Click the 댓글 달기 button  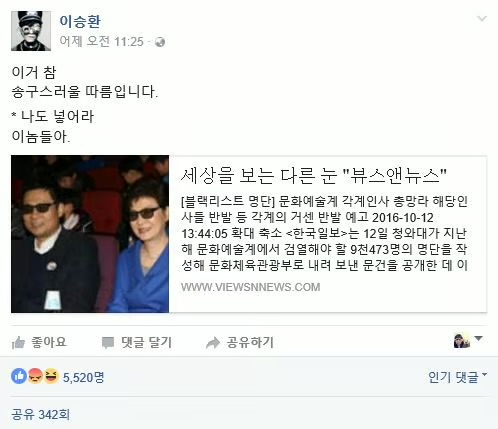(137, 342)
